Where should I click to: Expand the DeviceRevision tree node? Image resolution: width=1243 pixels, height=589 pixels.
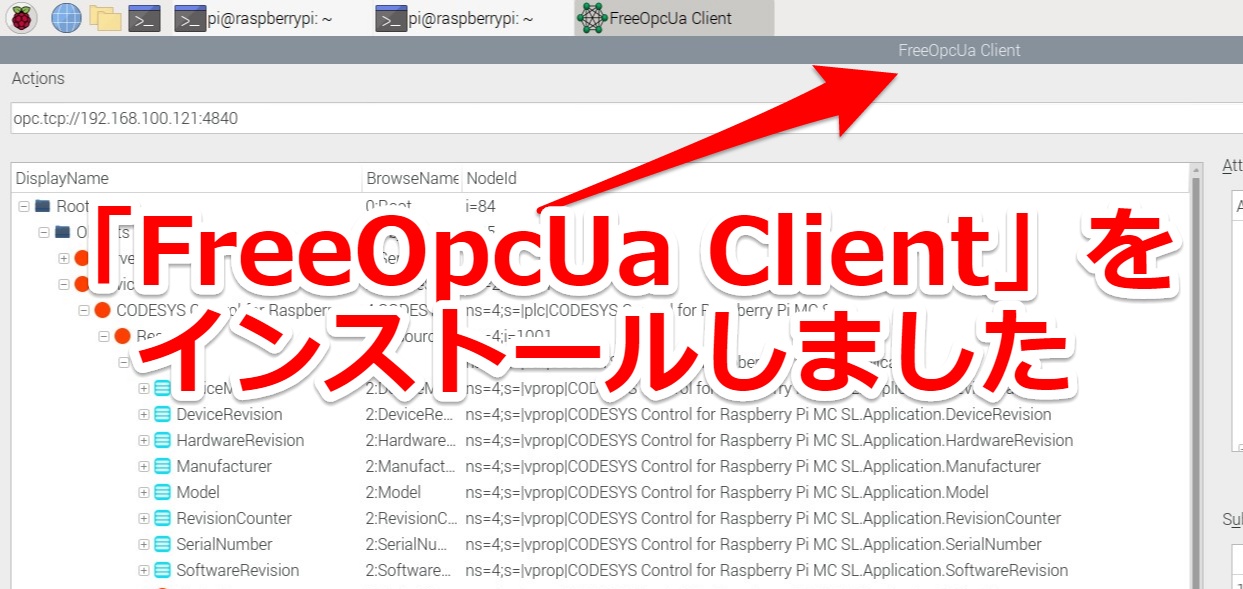tap(143, 414)
